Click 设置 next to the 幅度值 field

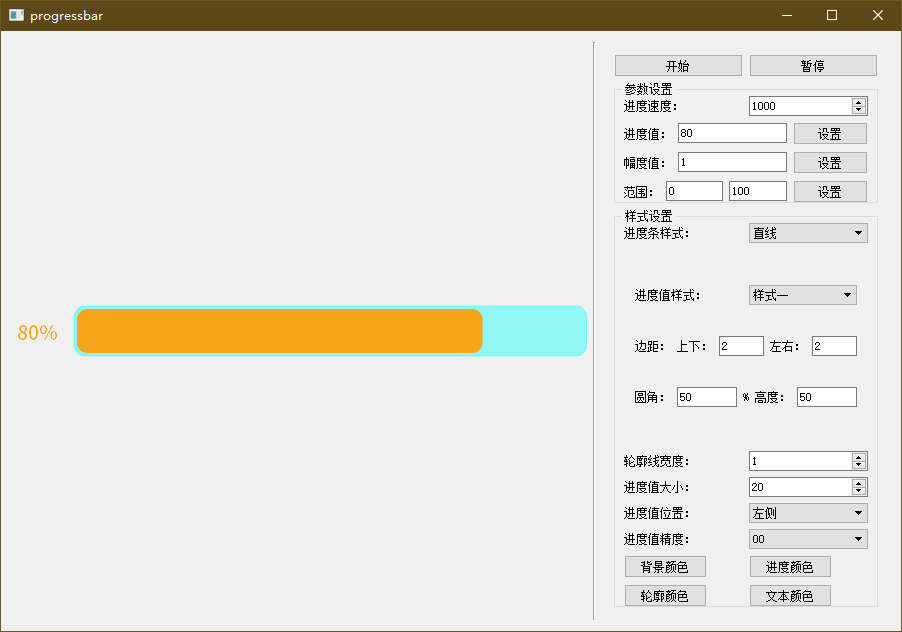coord(830,161)
